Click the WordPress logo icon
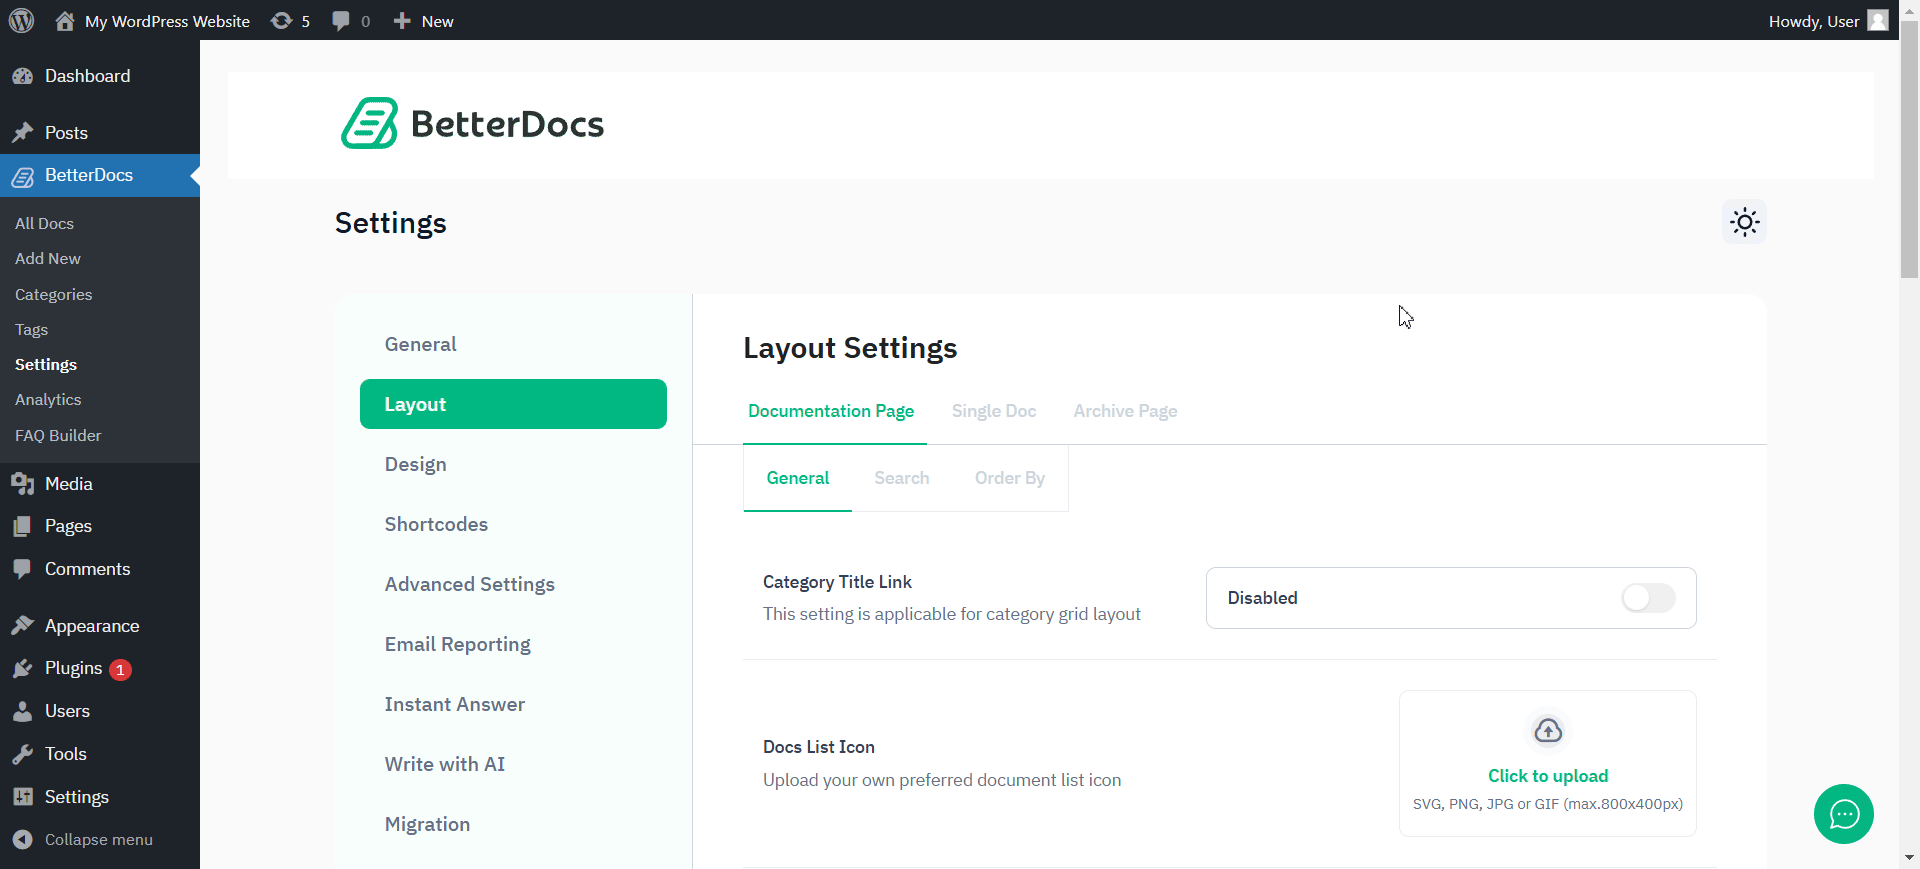This screenshot has height=869, width=1920. coord(21,20)
